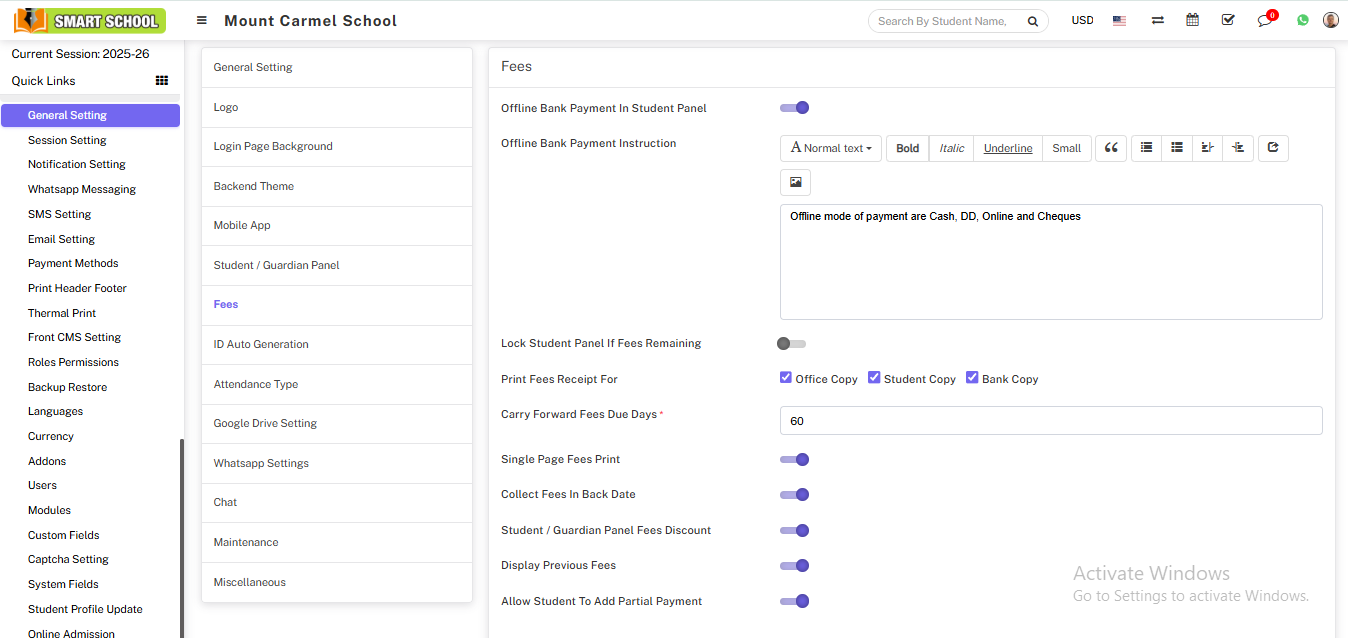Open the language flag dropdown
This screenshot has width=1348, height=638.
click(x=1119, y=20)
